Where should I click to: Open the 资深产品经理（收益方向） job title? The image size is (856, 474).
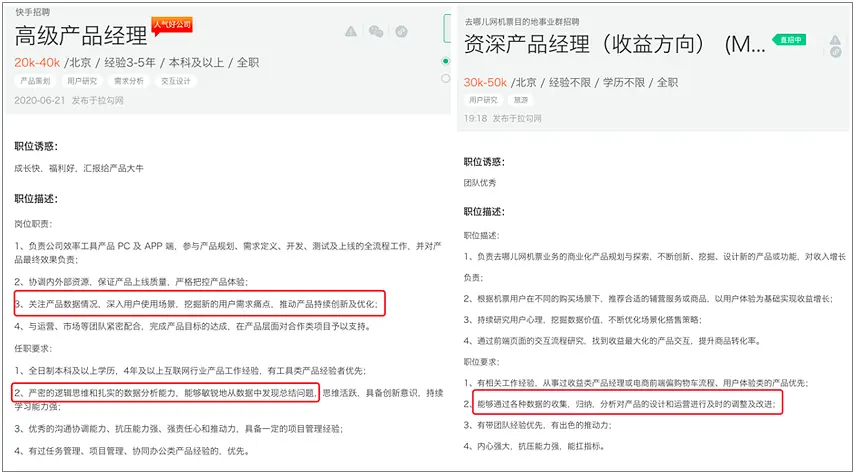pyautogui.click(x=615, y=45)
